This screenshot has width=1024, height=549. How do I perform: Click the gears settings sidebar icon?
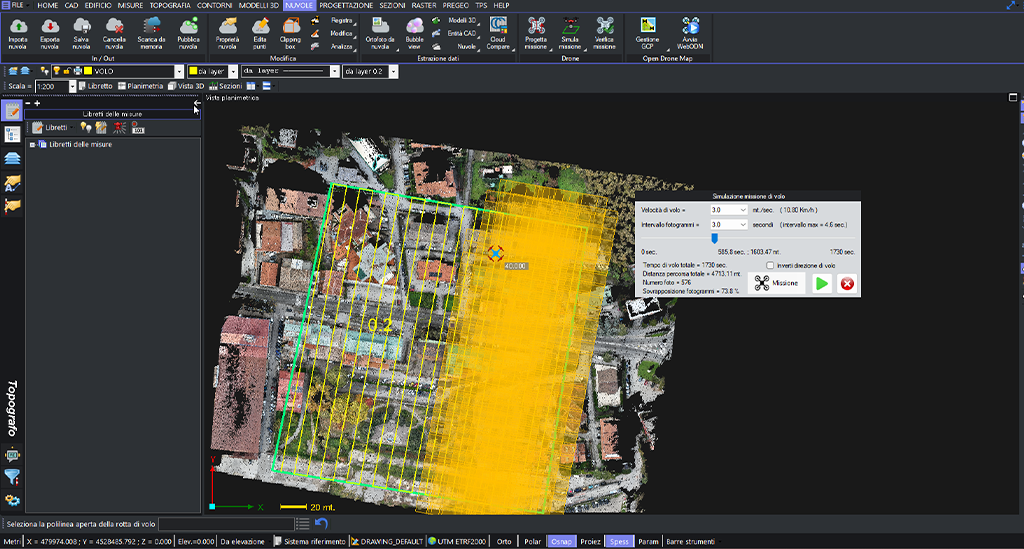(12, 501)
